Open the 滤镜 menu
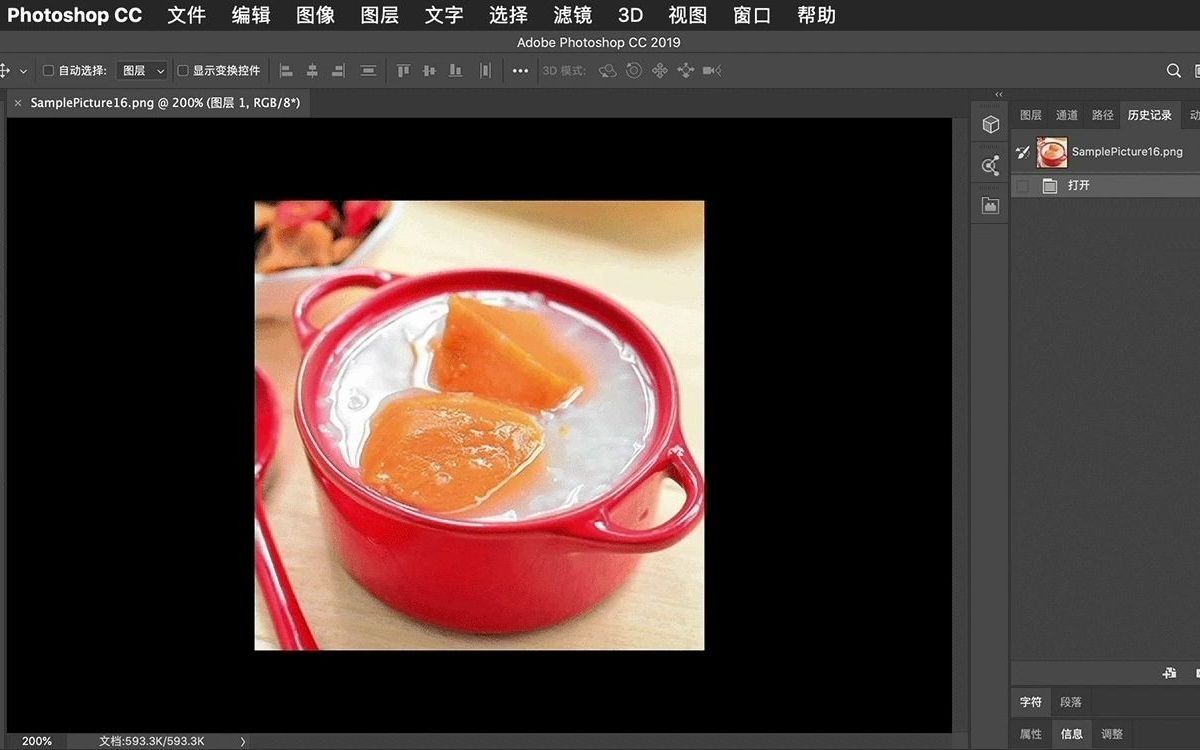This screenshot has height=750, width=1200. pos(571,15)
